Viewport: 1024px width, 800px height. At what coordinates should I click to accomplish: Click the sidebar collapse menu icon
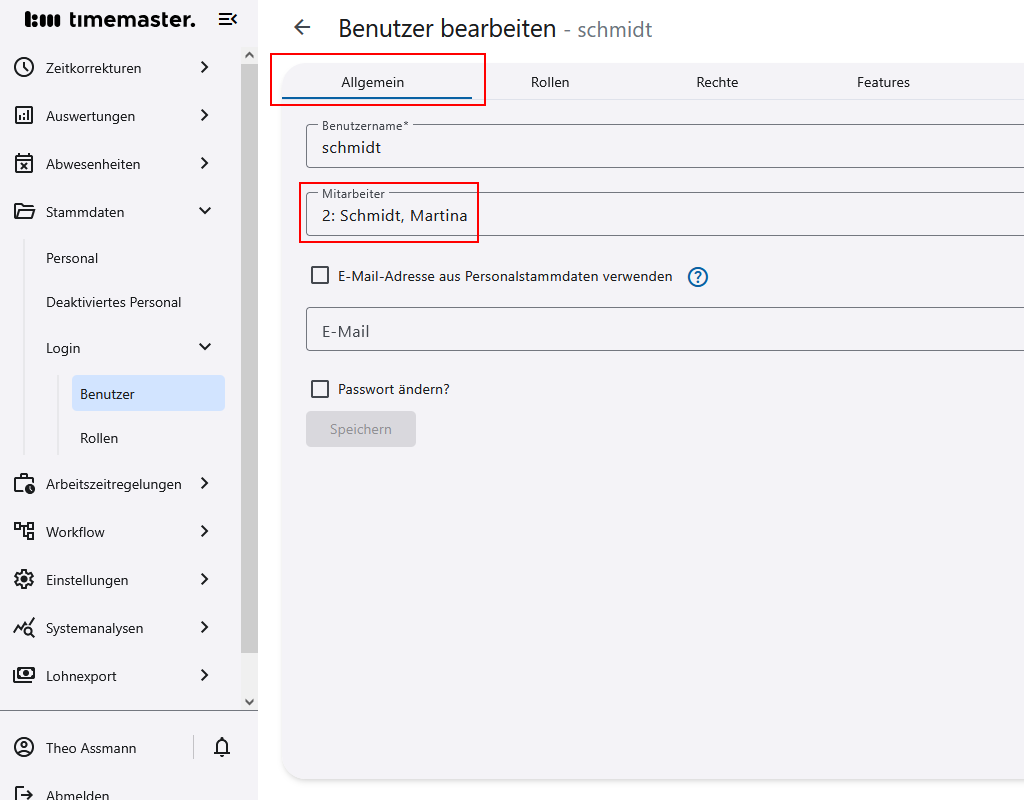227,19
